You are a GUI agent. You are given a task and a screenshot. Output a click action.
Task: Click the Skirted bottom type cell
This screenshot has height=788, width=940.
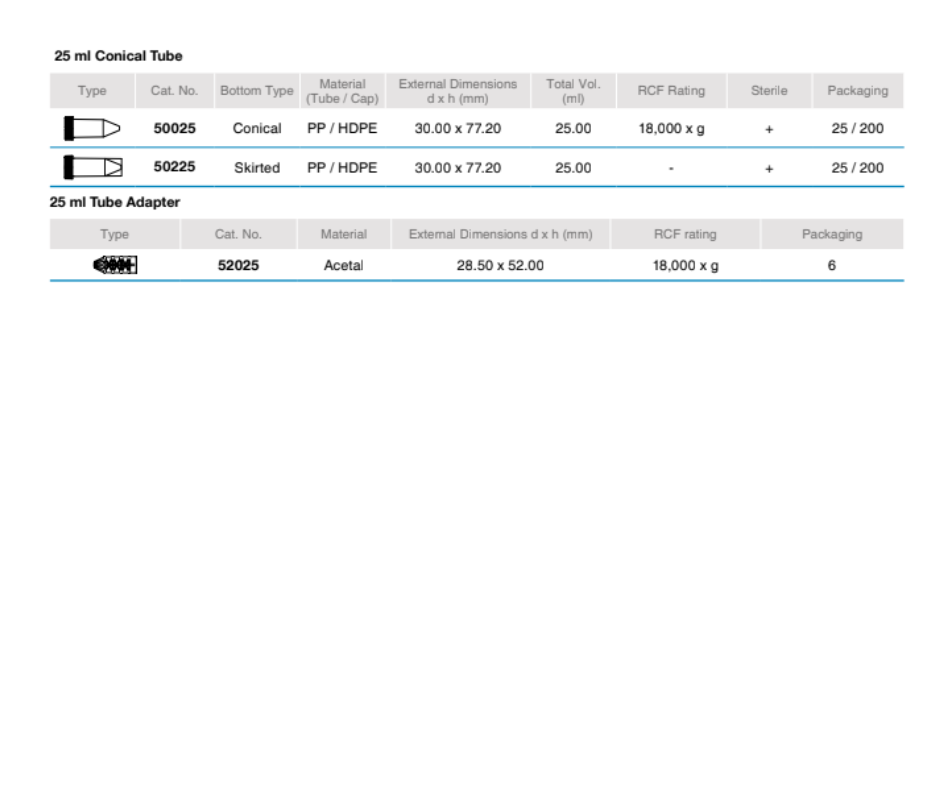click(x=257, y=168)
